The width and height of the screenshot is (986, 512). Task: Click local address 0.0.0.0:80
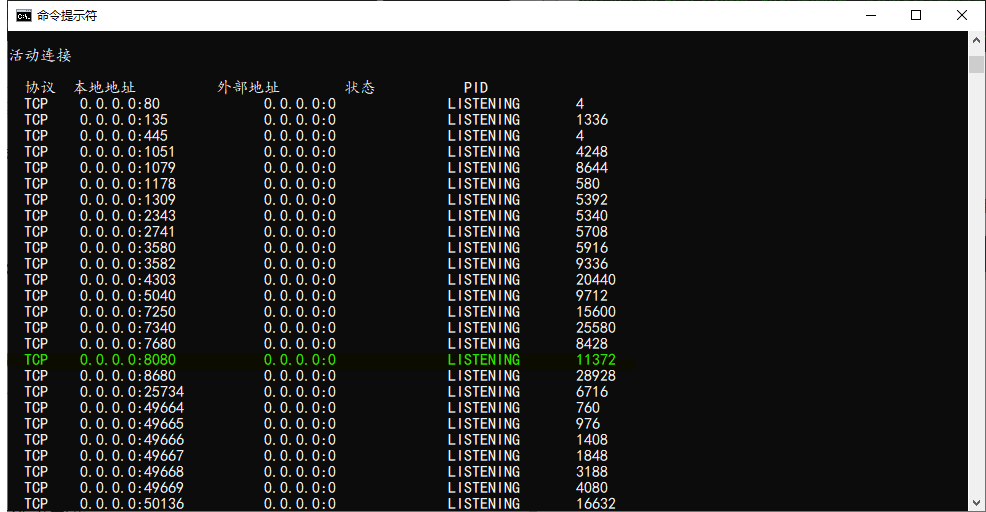tap(119, 104)
